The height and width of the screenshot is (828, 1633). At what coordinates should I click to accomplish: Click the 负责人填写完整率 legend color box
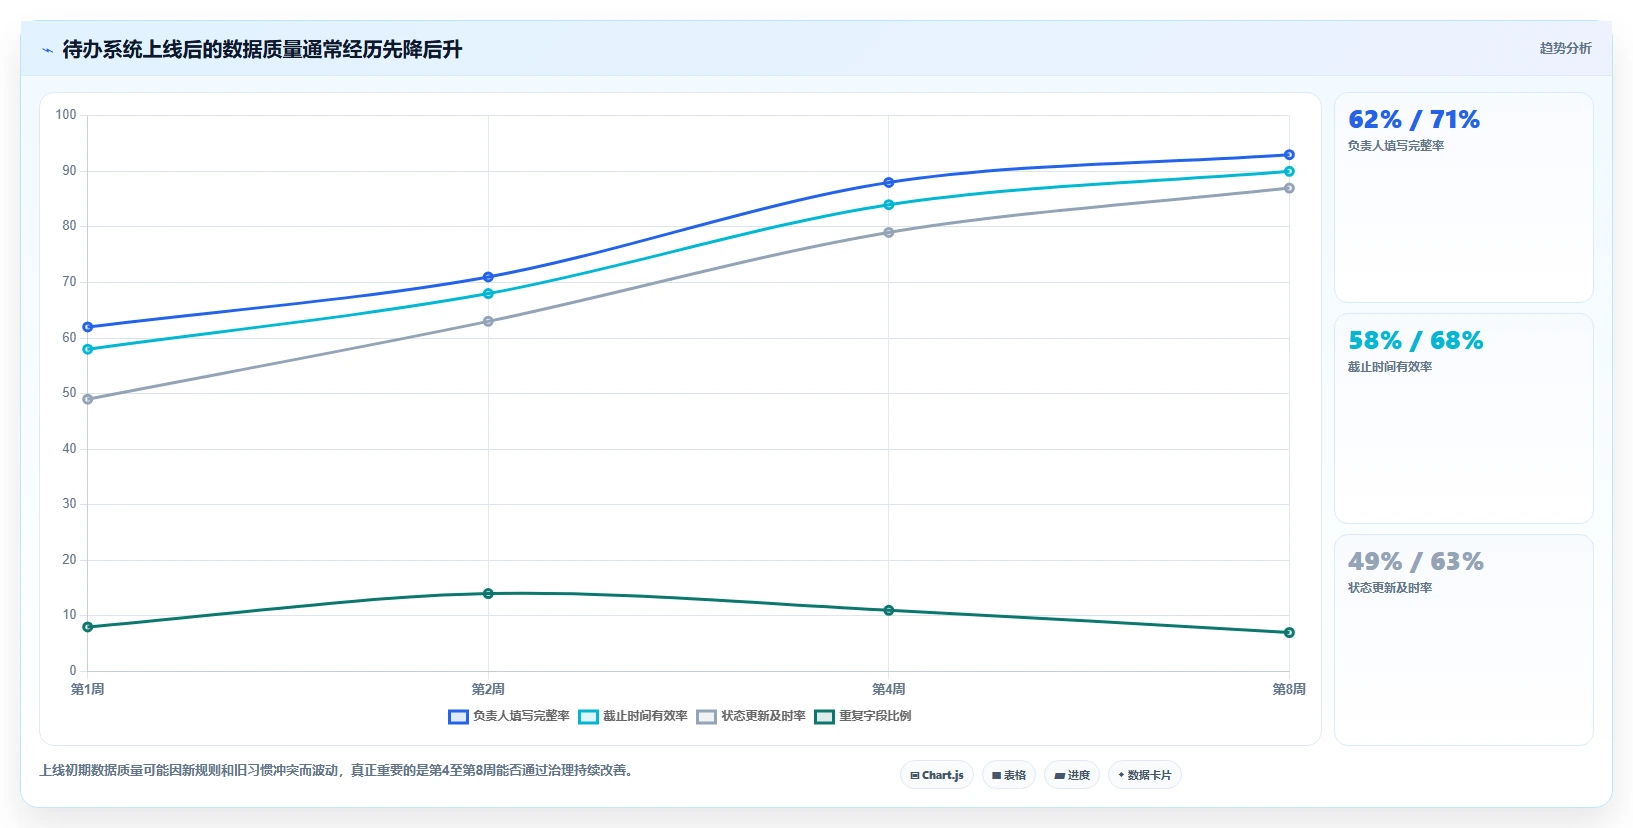click(458, 716)
